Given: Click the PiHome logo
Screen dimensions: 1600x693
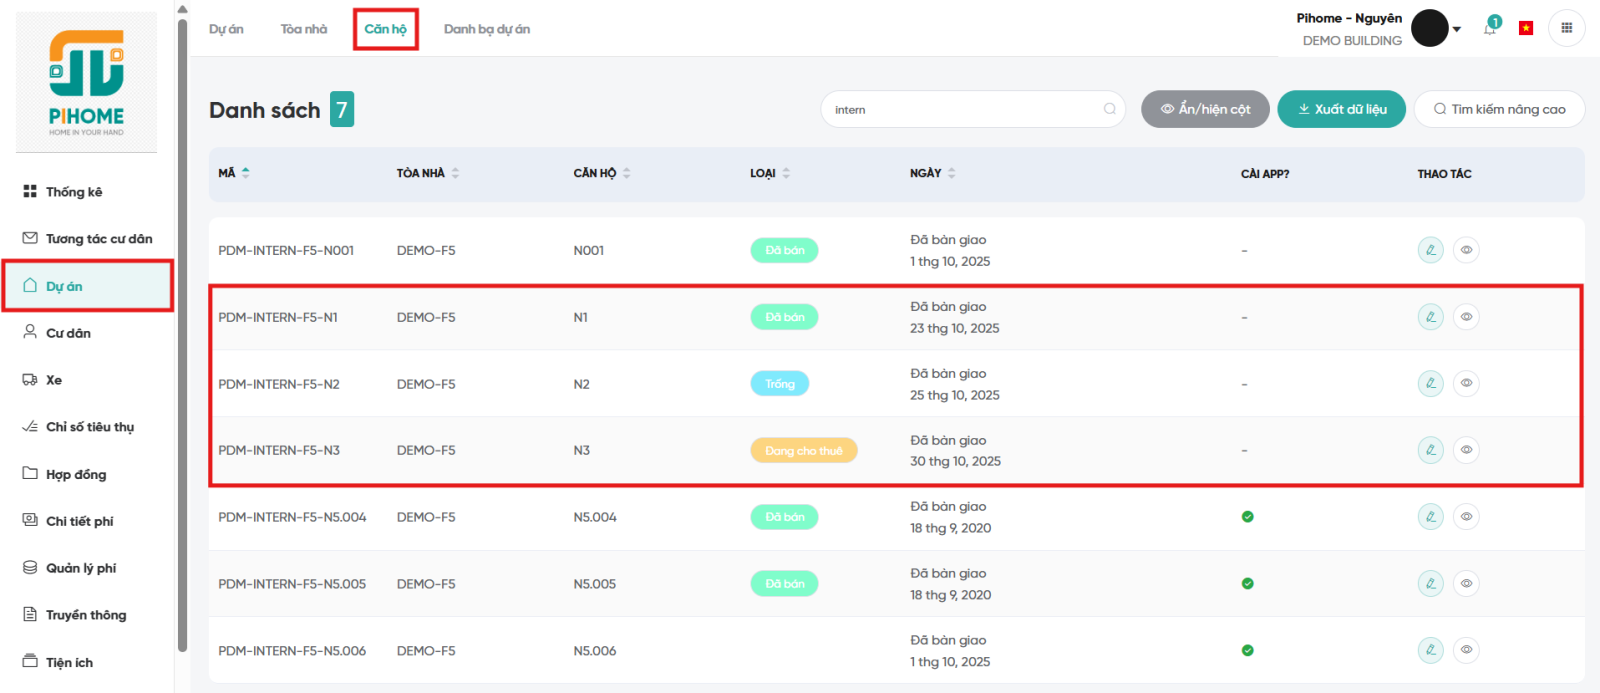Looking at the screenshot, I should pyautogui.click(x=87, y=82).
